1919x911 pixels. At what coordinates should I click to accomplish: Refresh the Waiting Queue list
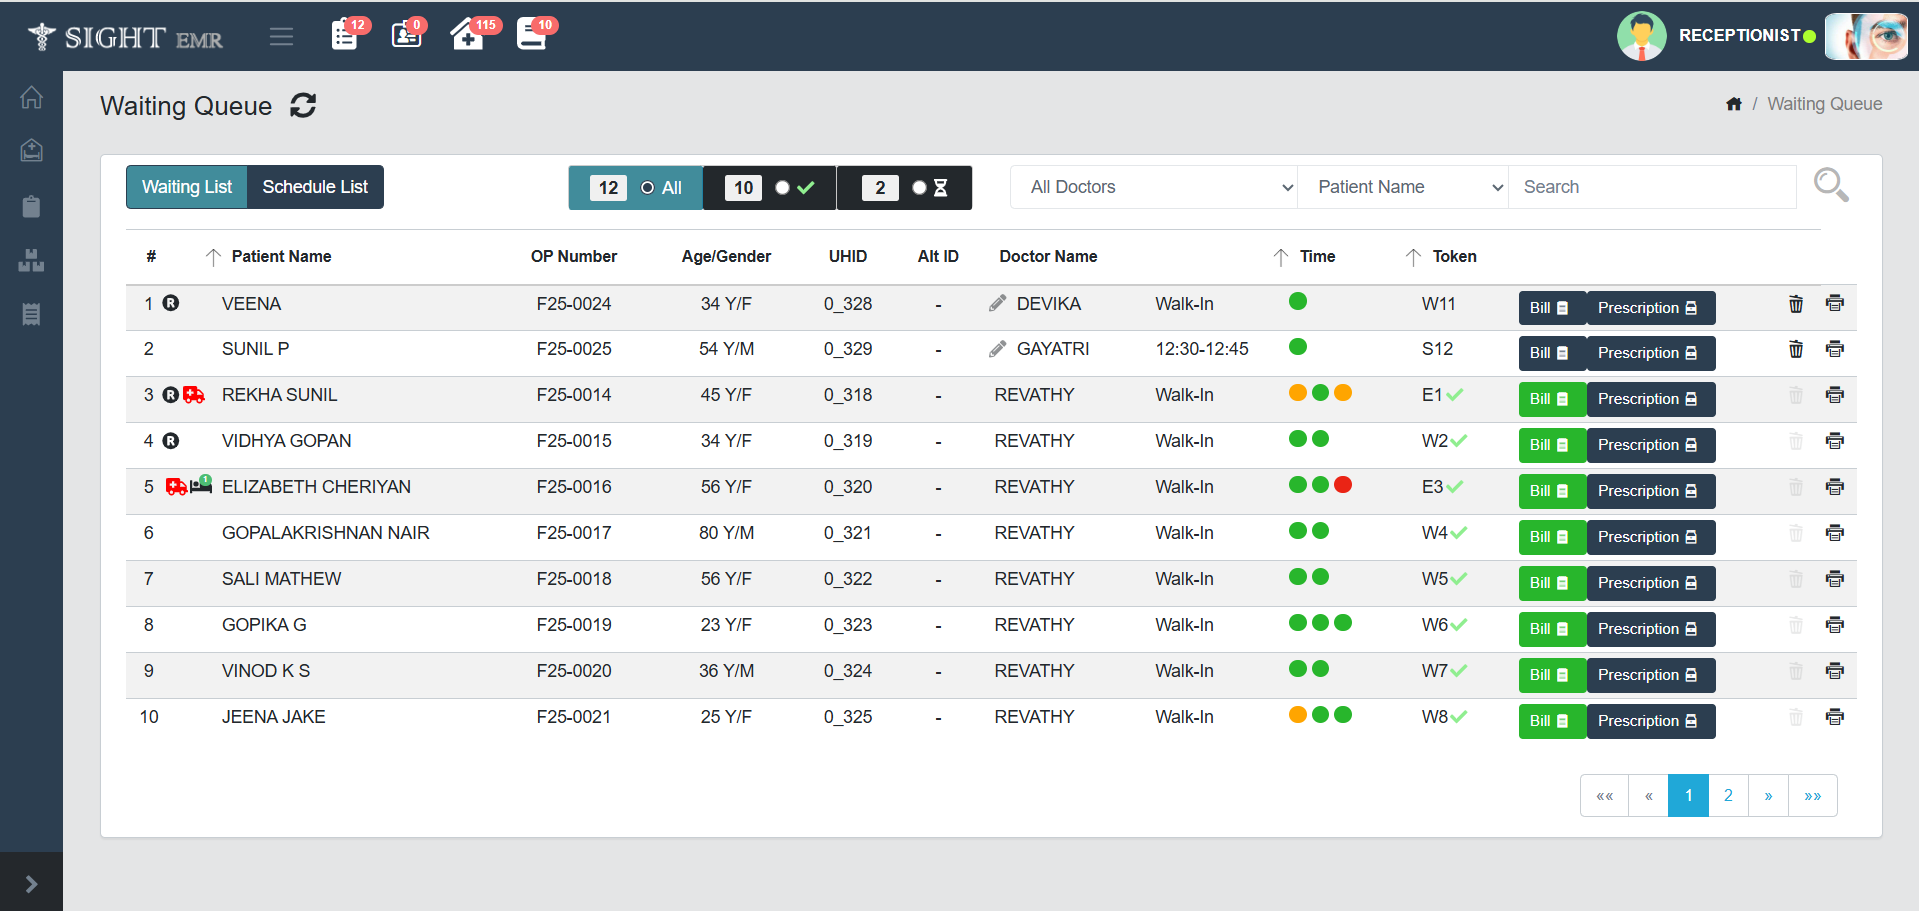(303, 105)
